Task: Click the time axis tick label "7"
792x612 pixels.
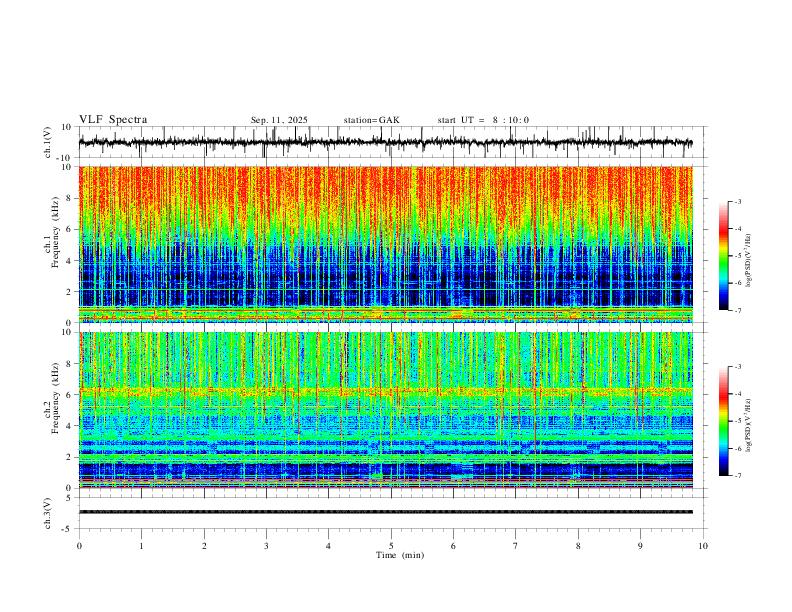Action: [516, 546]
